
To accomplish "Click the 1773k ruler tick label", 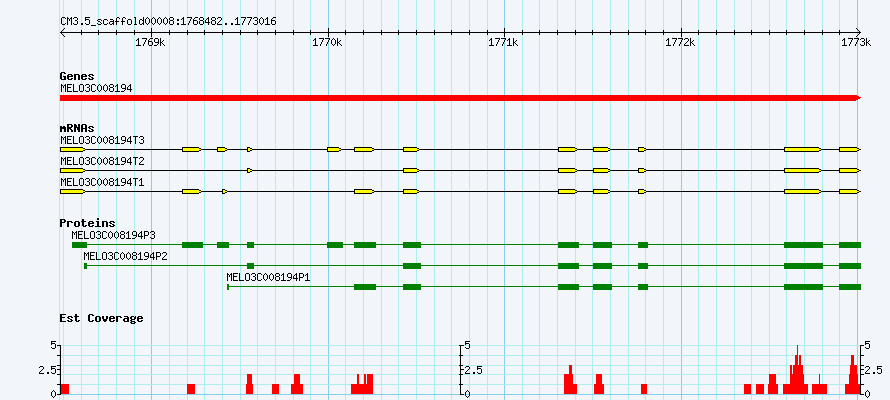I will (856, 43).
